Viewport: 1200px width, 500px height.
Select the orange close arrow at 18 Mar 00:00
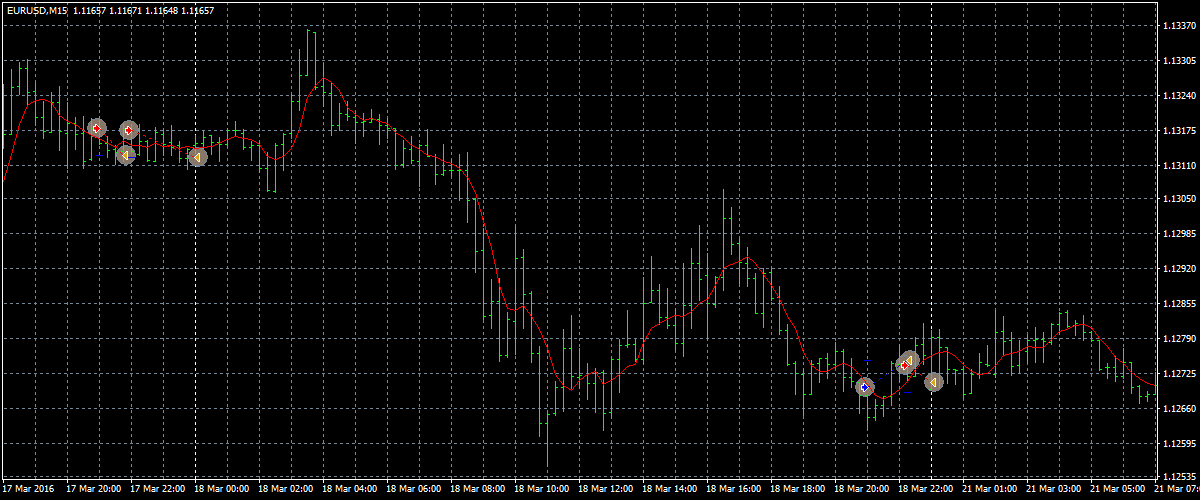(x=198, y=156)
